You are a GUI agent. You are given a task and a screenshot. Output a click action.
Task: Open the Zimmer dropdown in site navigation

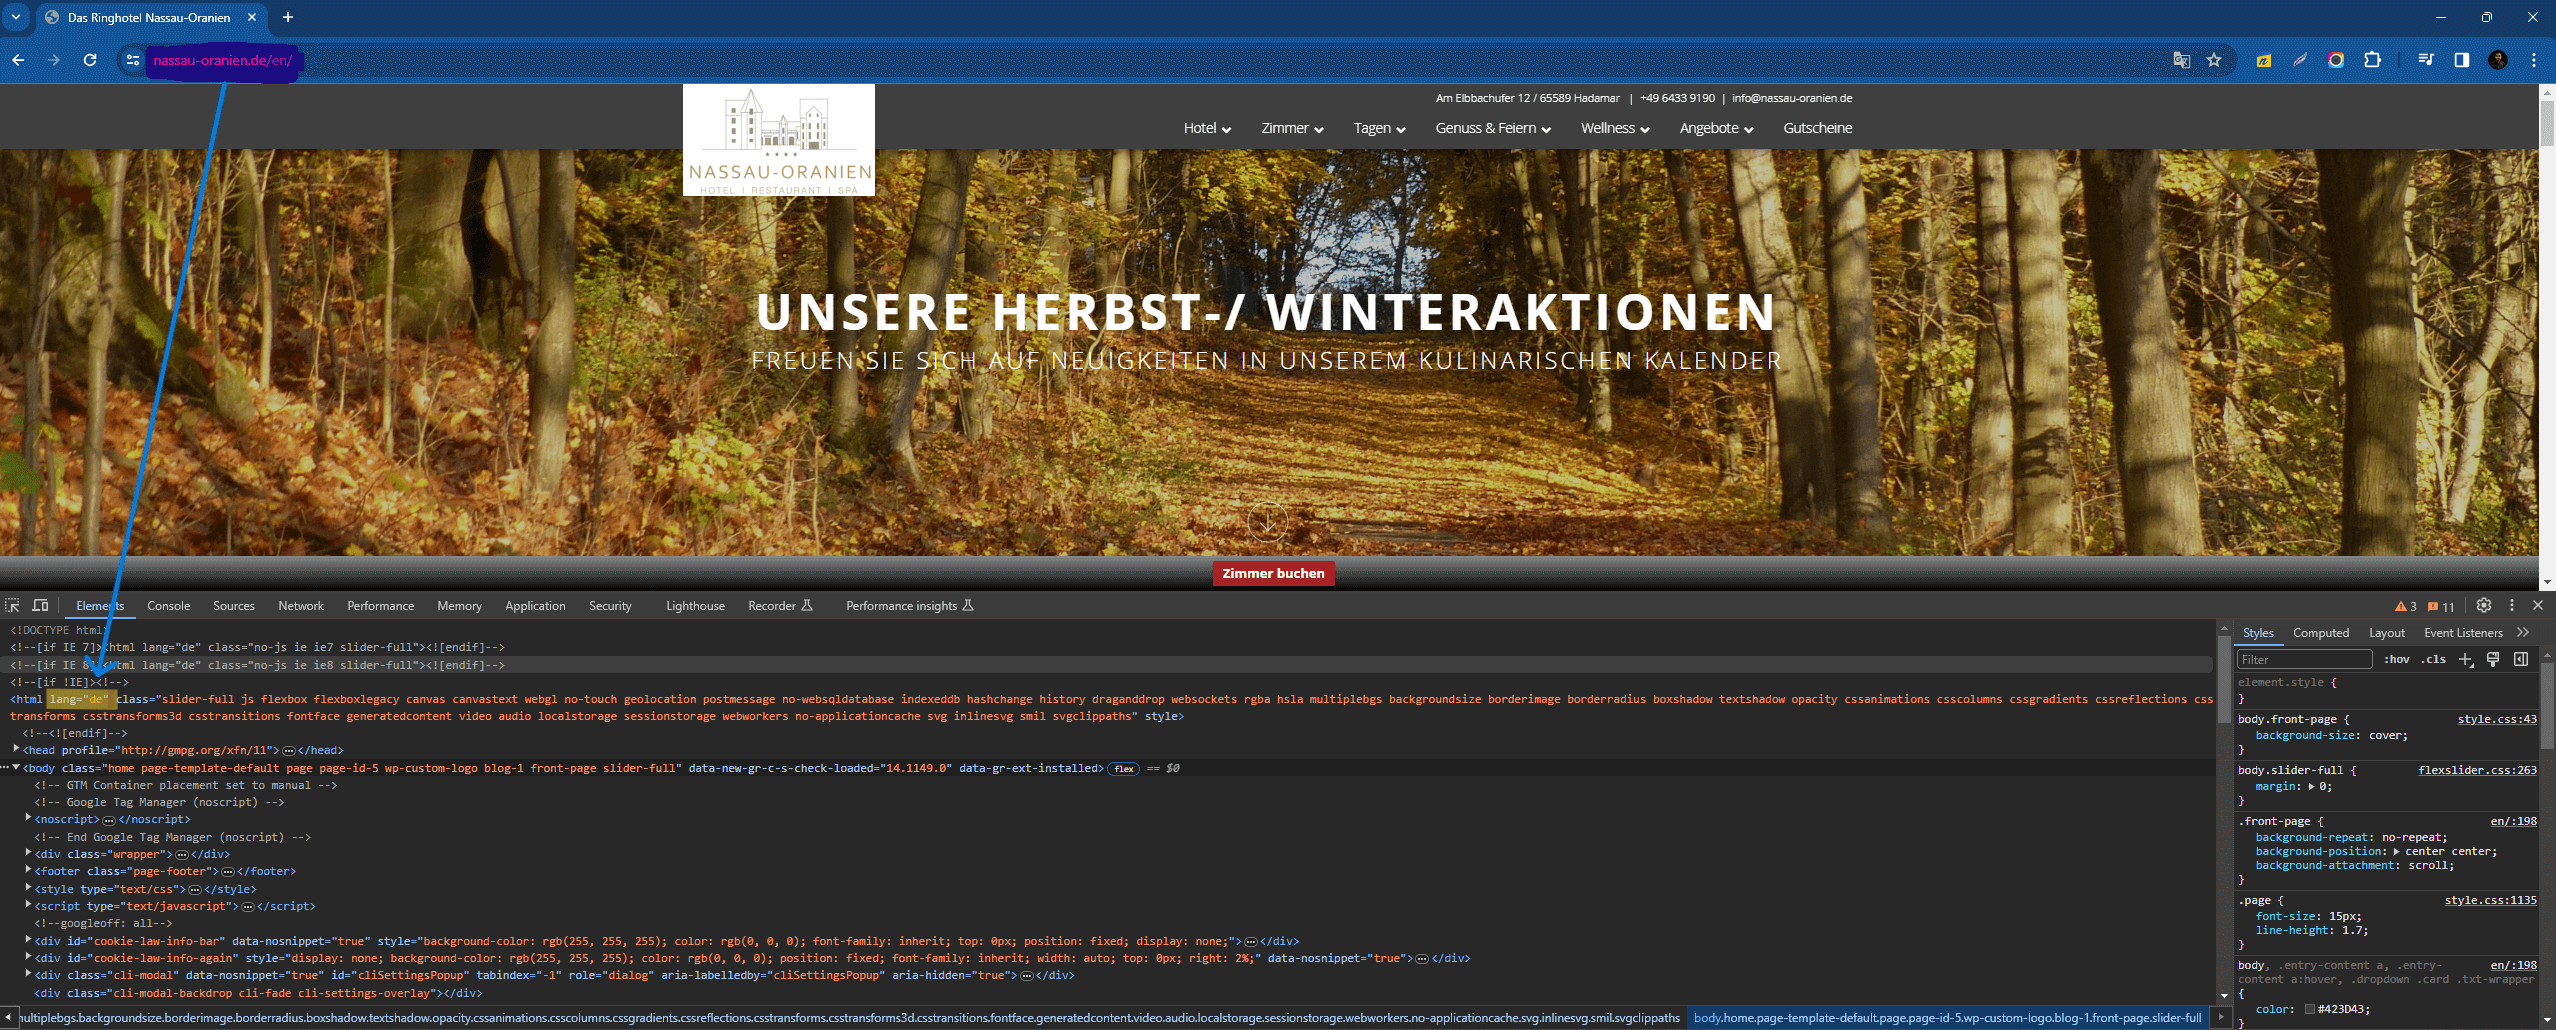(1292, 128)
